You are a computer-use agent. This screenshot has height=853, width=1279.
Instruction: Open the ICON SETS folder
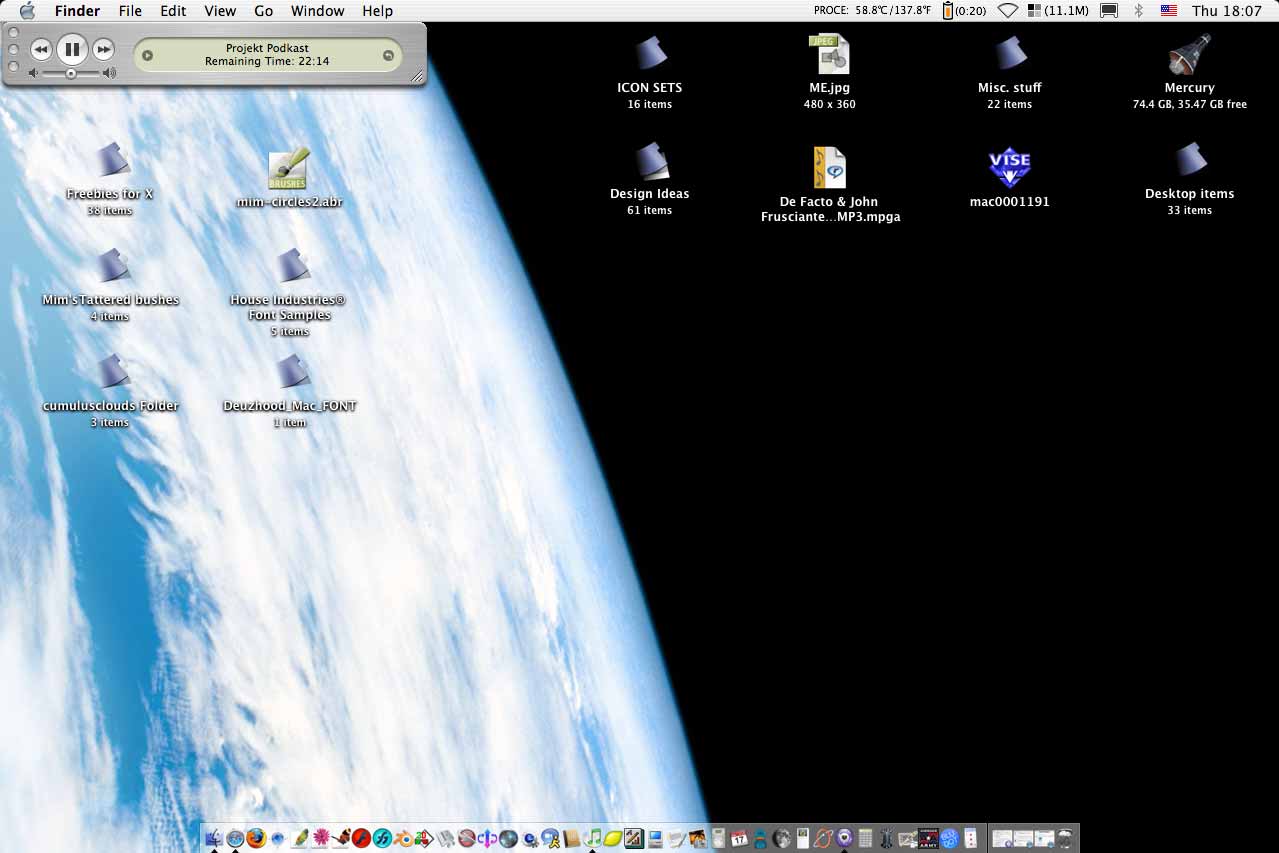(650, 55)
